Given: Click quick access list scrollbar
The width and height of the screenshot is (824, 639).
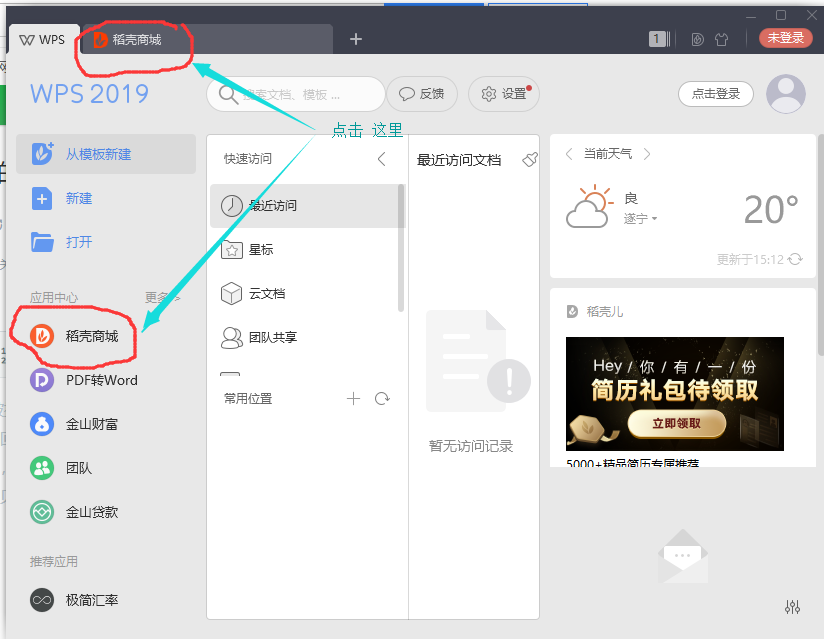Looking at the screenshot, I should [401, 248].
